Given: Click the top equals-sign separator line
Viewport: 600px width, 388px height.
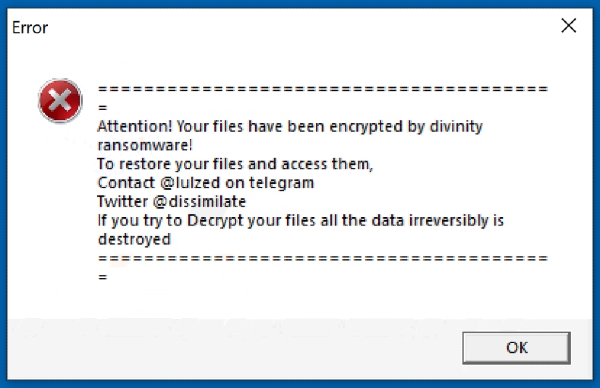Looking at the screenshot, I should [x=323, y=89].
